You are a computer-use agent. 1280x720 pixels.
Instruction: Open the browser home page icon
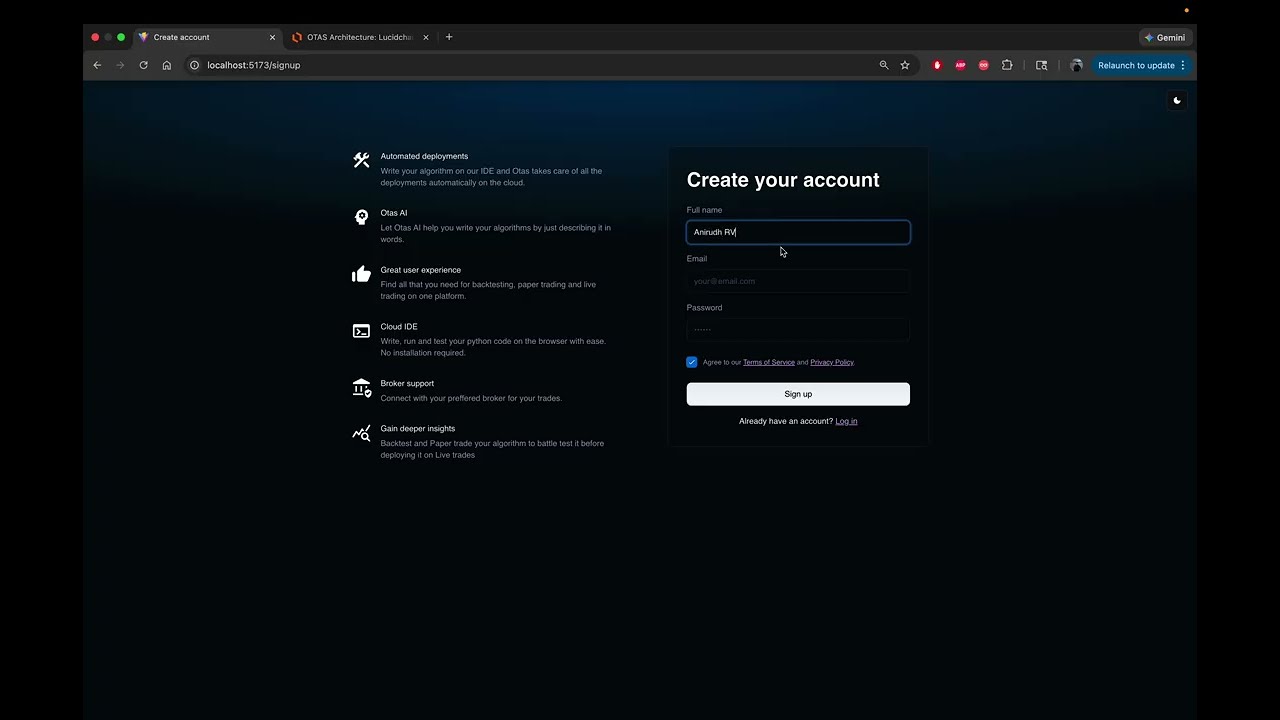(x=166, y=65)
